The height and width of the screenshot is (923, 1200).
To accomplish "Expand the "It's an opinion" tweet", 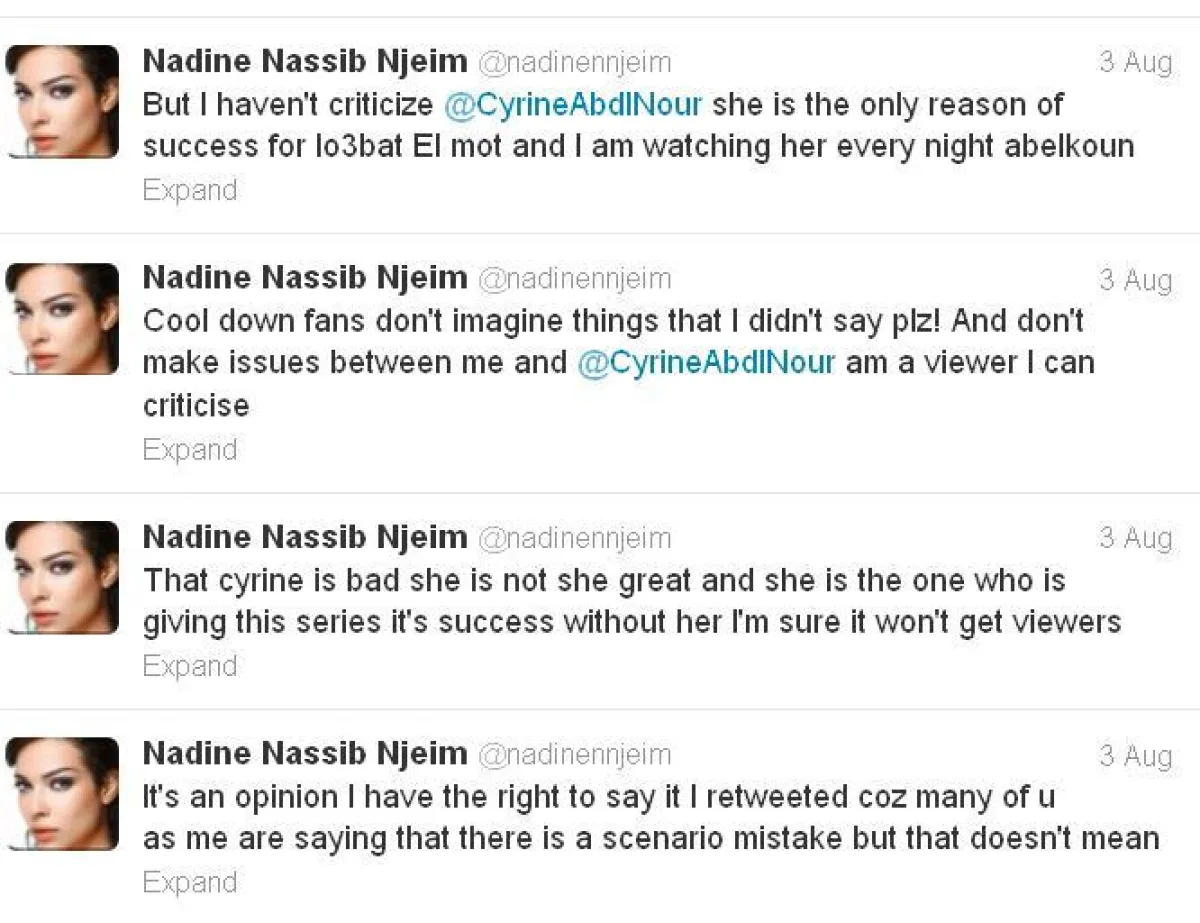I will 190,882.
